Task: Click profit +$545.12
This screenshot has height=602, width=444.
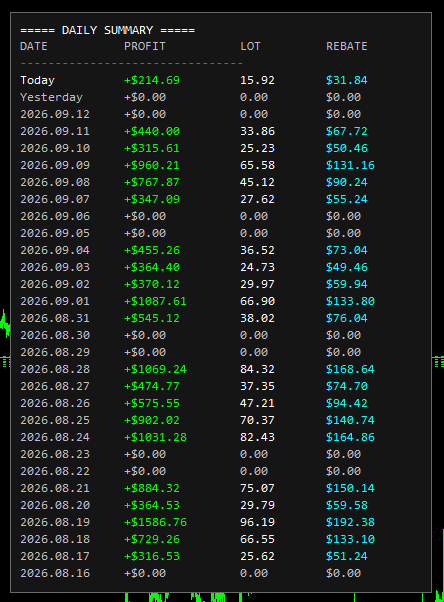Action: (152, 318)
